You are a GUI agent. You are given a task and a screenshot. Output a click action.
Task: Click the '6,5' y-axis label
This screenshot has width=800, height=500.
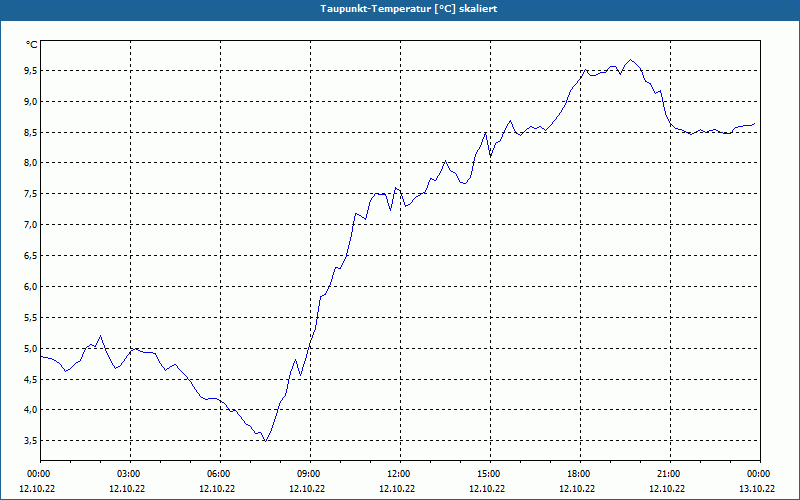(x=31, y=256)
